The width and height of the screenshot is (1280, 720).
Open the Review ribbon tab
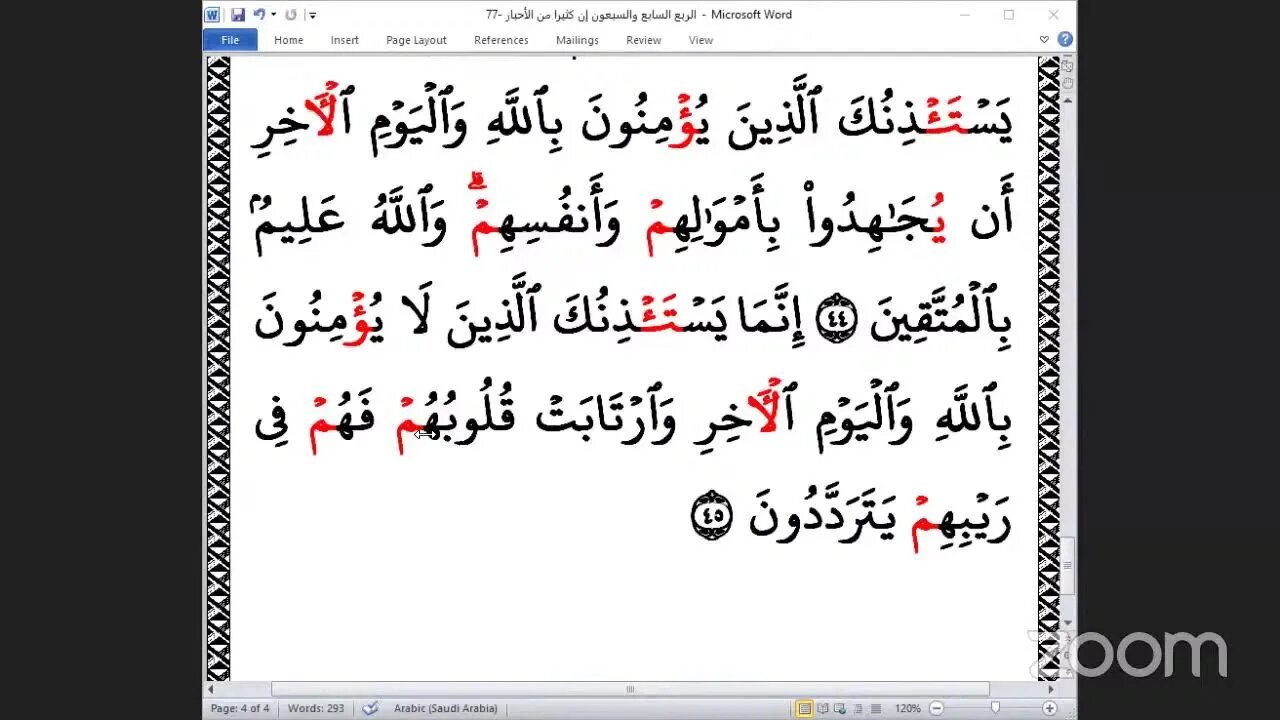pyautogui.click(x=643, y=40)
